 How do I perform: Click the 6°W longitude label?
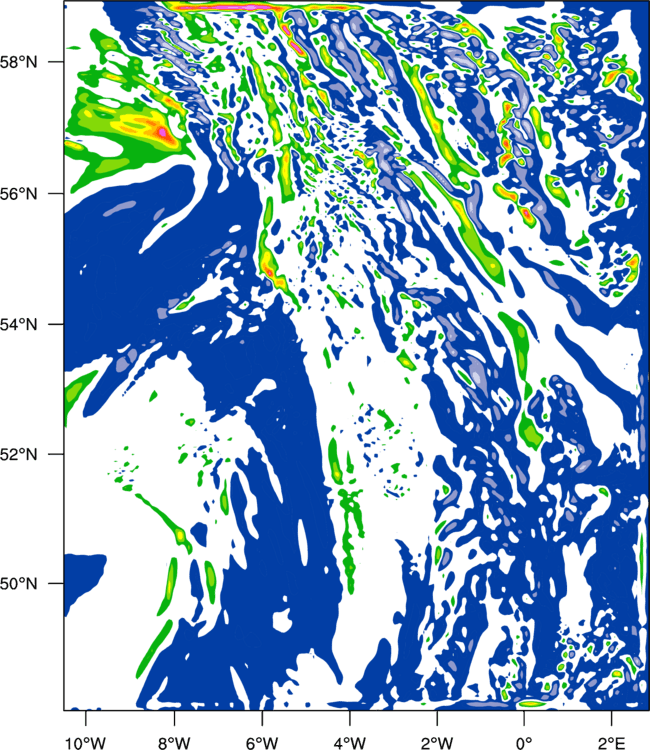click(x=262, y=743)
